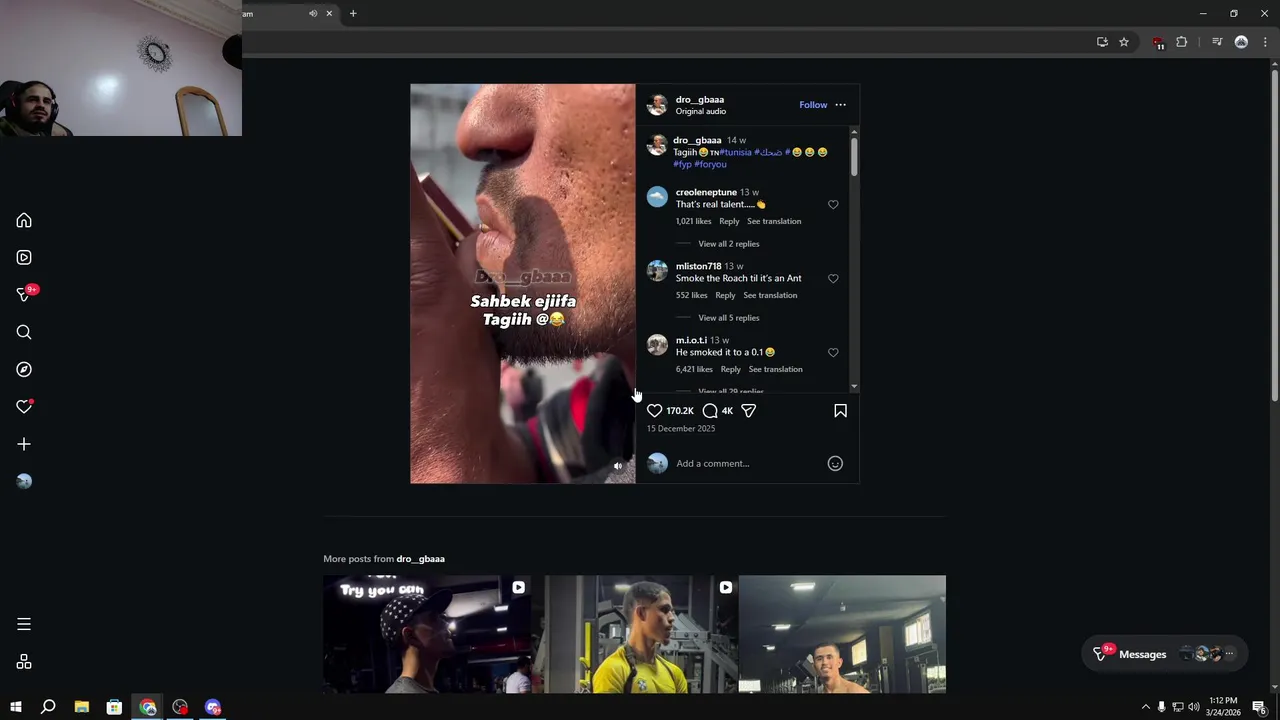Open dro__gbaaa link in More posts

[420, 559]
